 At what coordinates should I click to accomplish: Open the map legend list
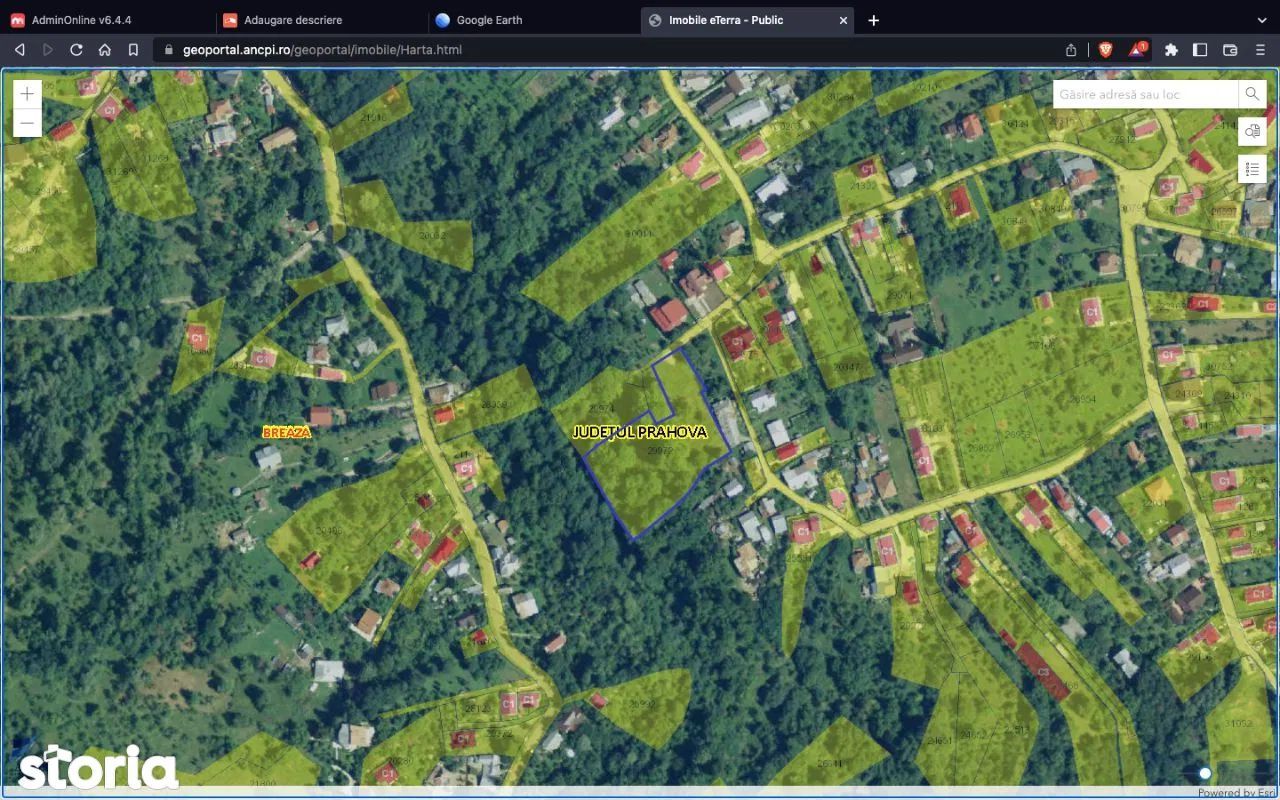[x=1252, y=169]
